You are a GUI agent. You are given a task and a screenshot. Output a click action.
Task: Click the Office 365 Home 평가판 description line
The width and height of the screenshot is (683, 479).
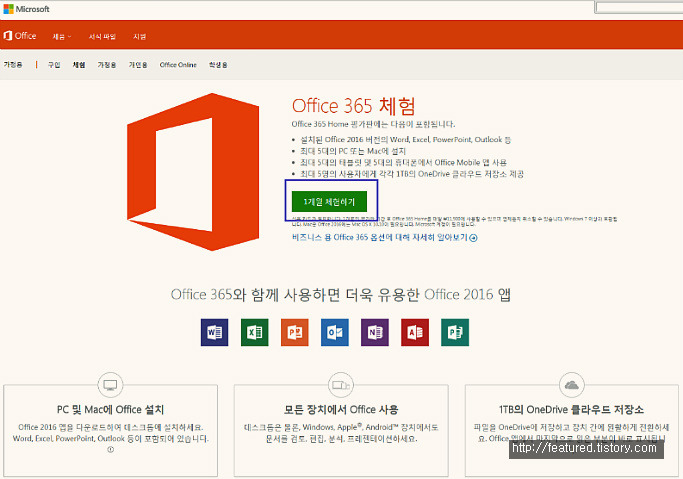373,124
